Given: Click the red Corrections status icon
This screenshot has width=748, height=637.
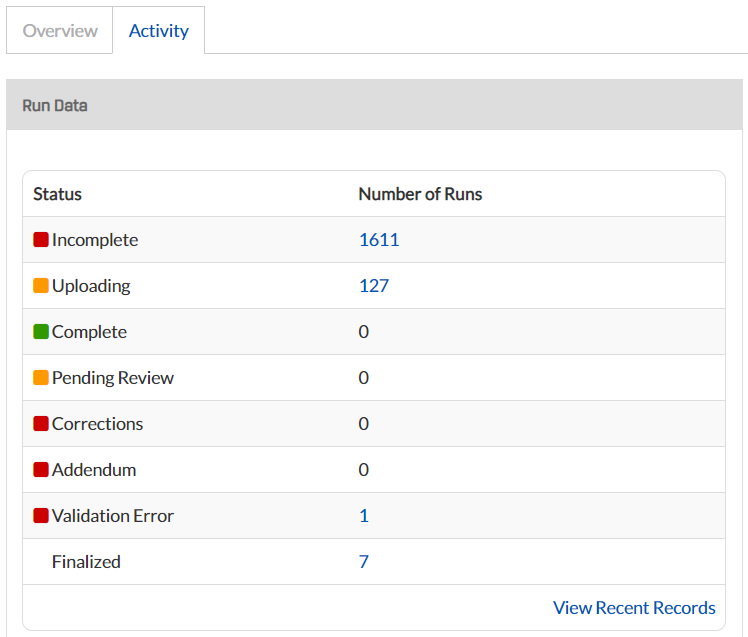Looking at the screenshot, I should (41, 423).
